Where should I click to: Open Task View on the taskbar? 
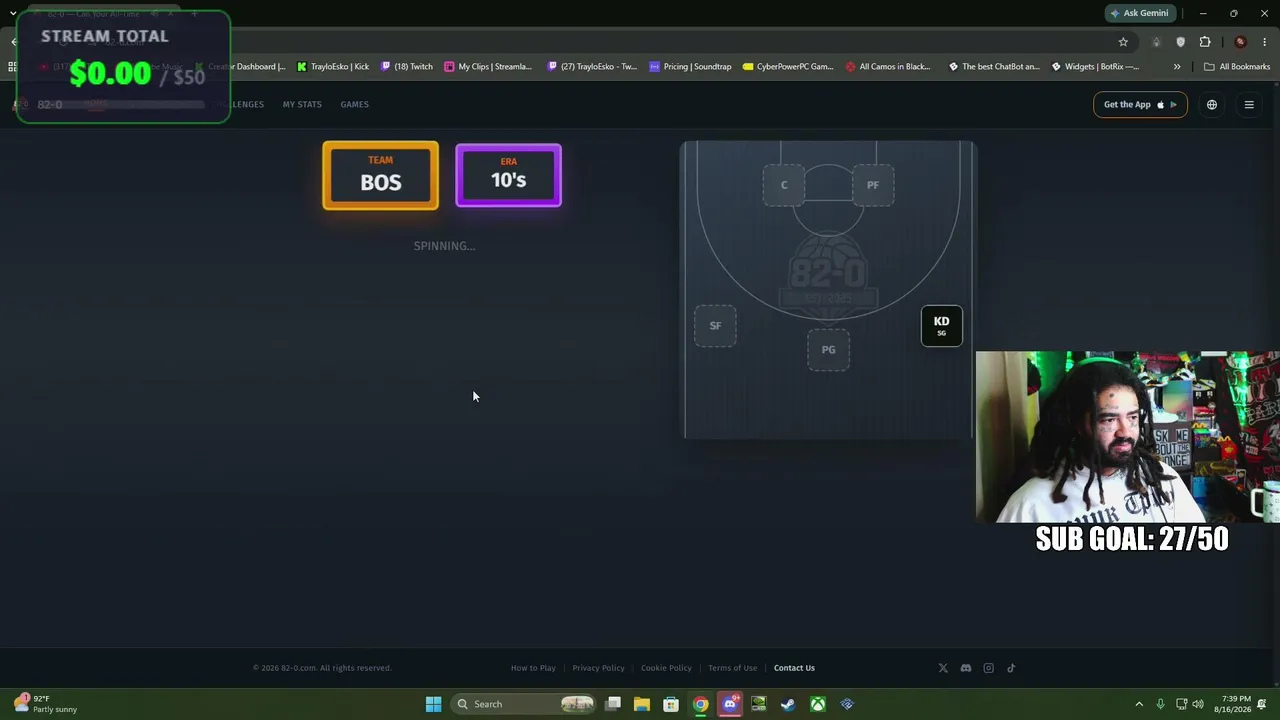point(613,704)
